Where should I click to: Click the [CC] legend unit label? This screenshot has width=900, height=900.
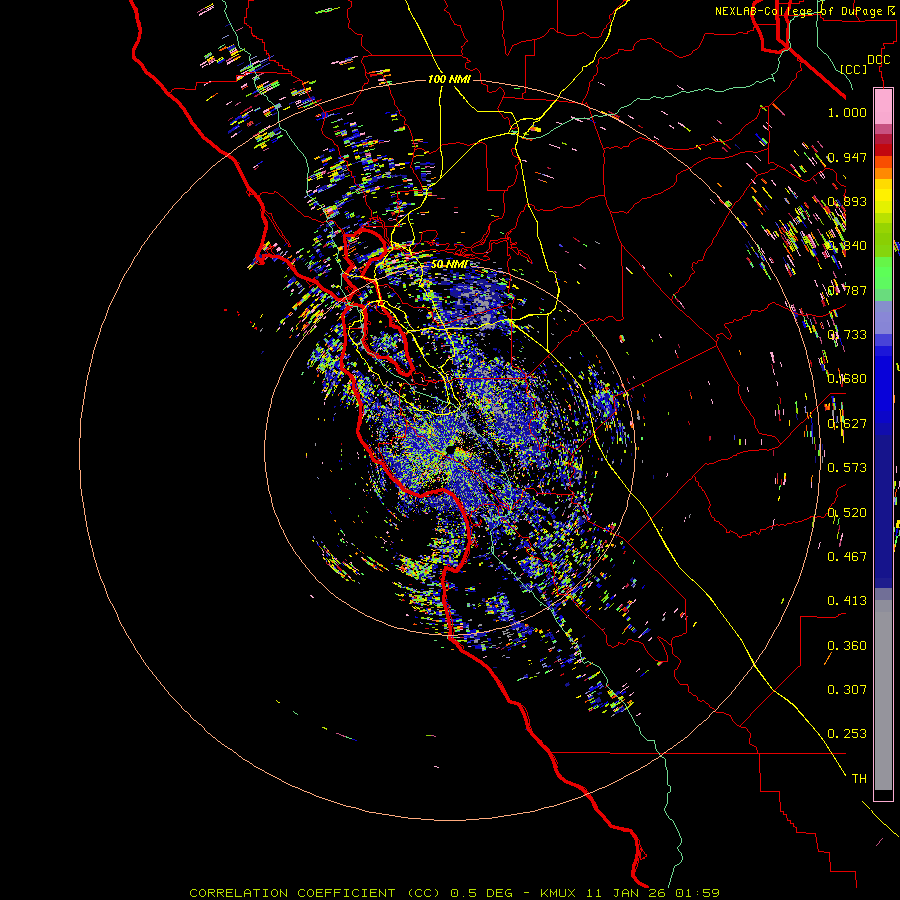854,69
